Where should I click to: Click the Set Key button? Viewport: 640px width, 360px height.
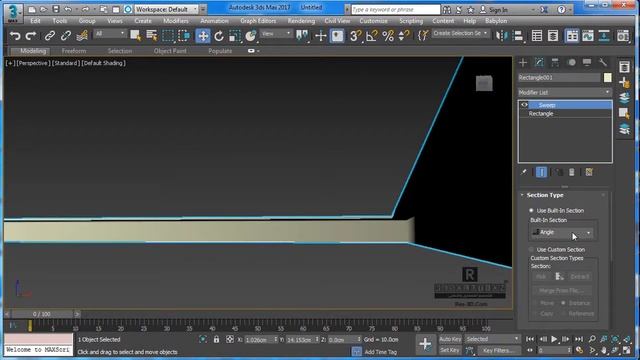(x=450, y=350)
